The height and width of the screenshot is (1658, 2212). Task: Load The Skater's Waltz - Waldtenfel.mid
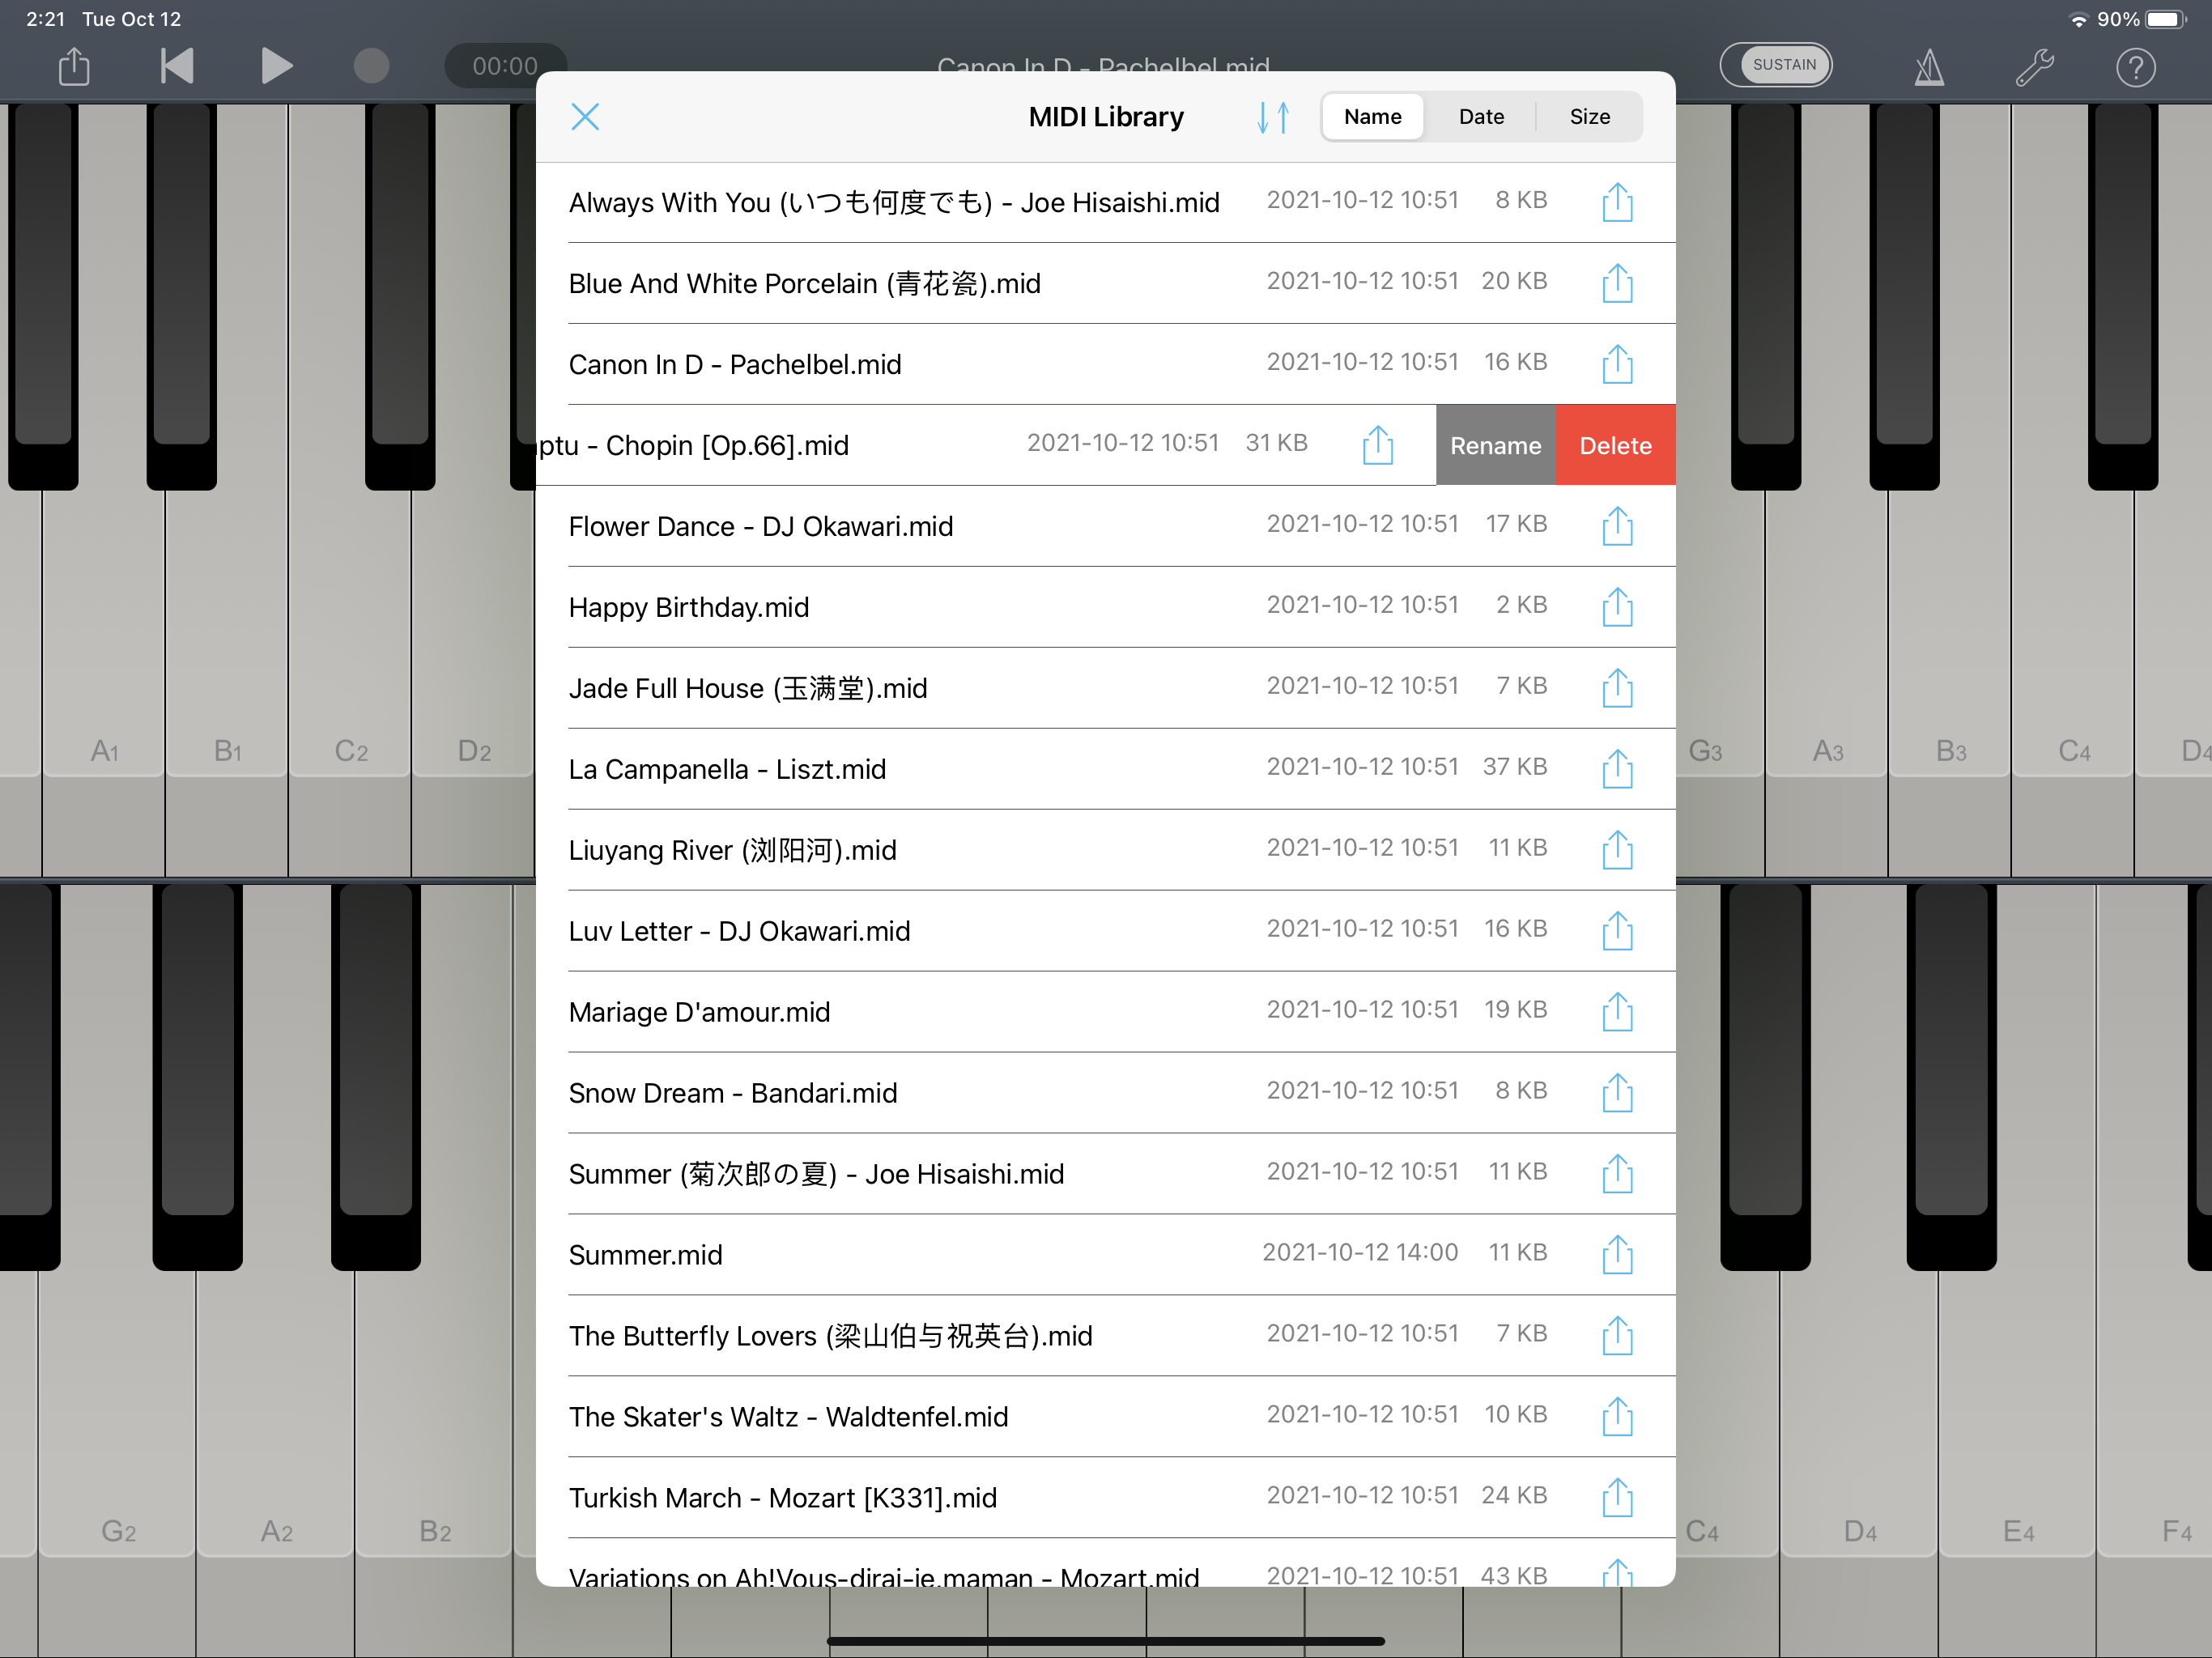click(1105, 1417)
